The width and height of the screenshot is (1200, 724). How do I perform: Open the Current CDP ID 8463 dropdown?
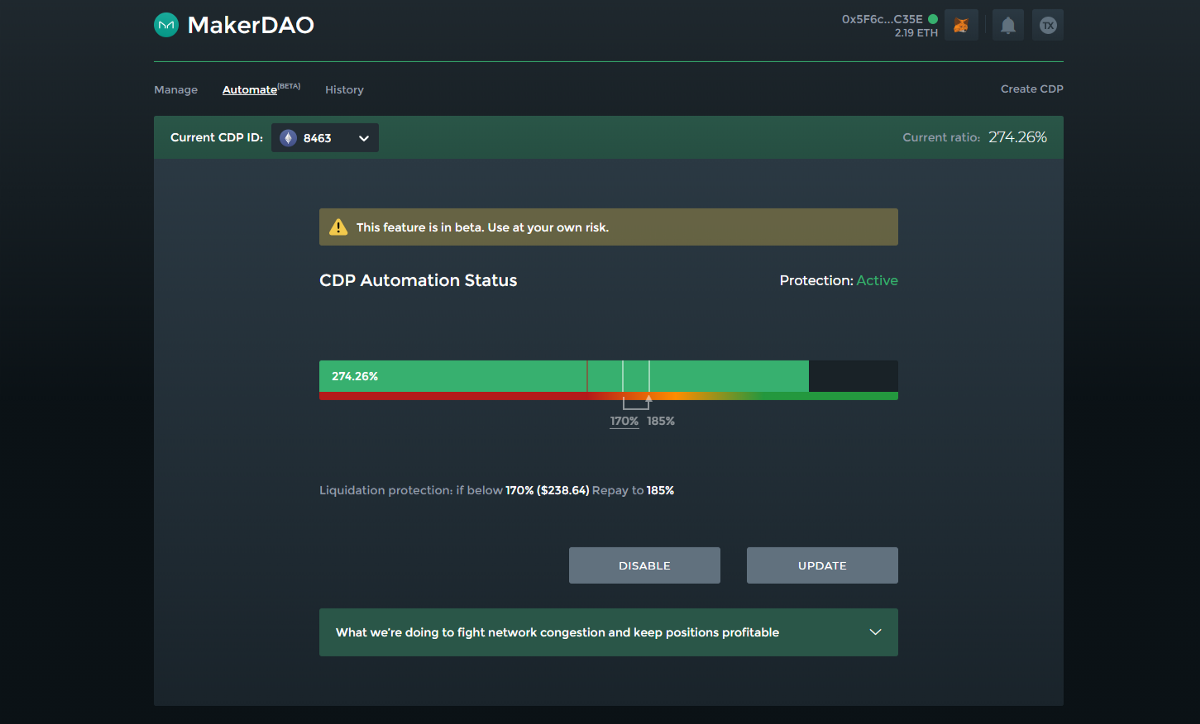(x=325, y=138)
